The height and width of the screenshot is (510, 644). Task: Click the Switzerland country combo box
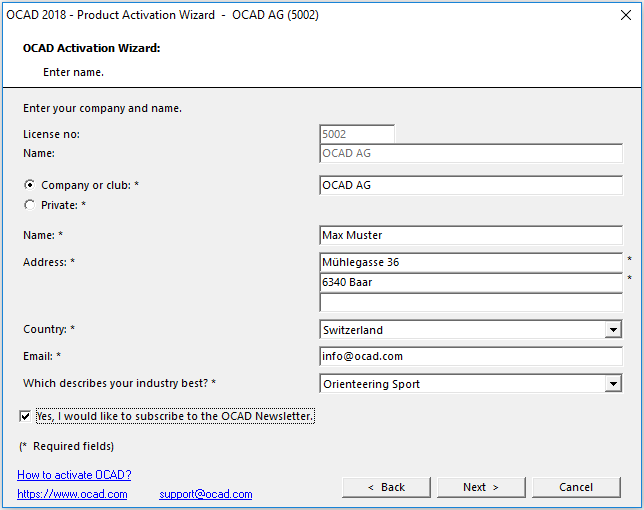471,330
